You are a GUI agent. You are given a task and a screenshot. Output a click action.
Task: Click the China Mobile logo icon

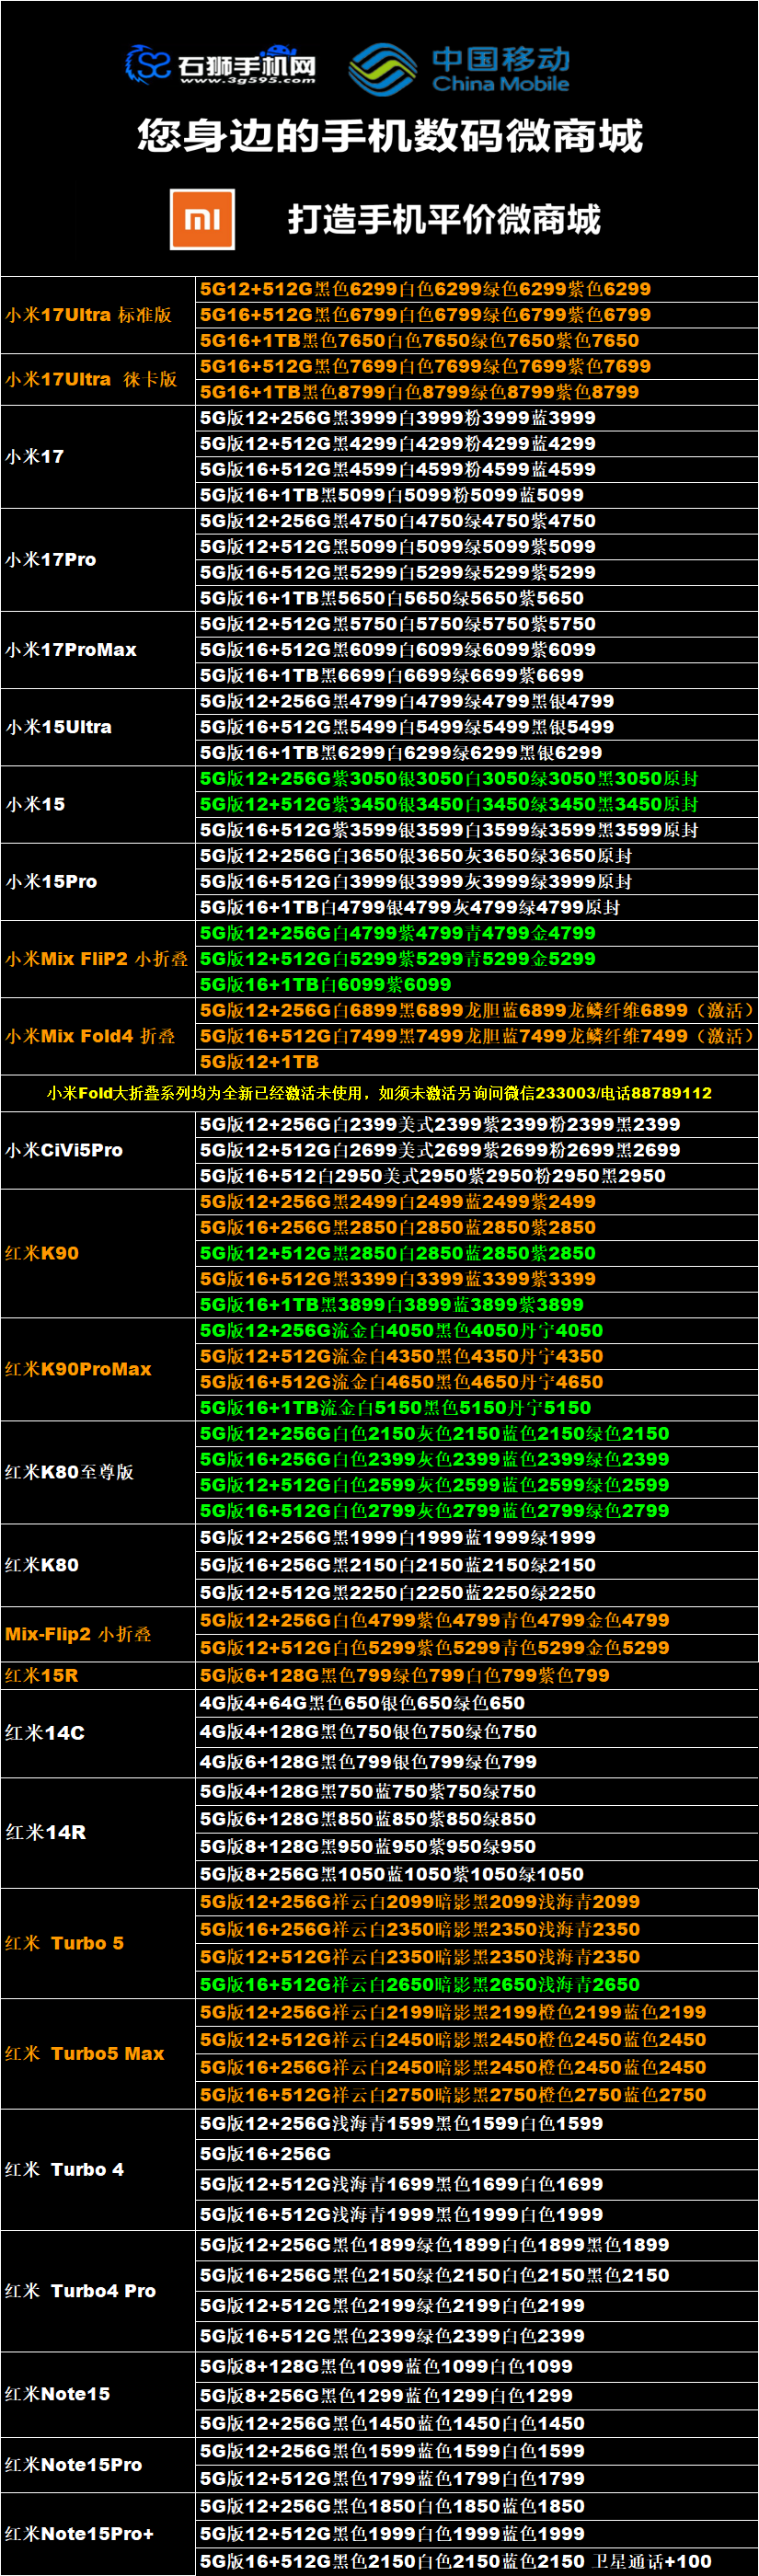(382, 69)
